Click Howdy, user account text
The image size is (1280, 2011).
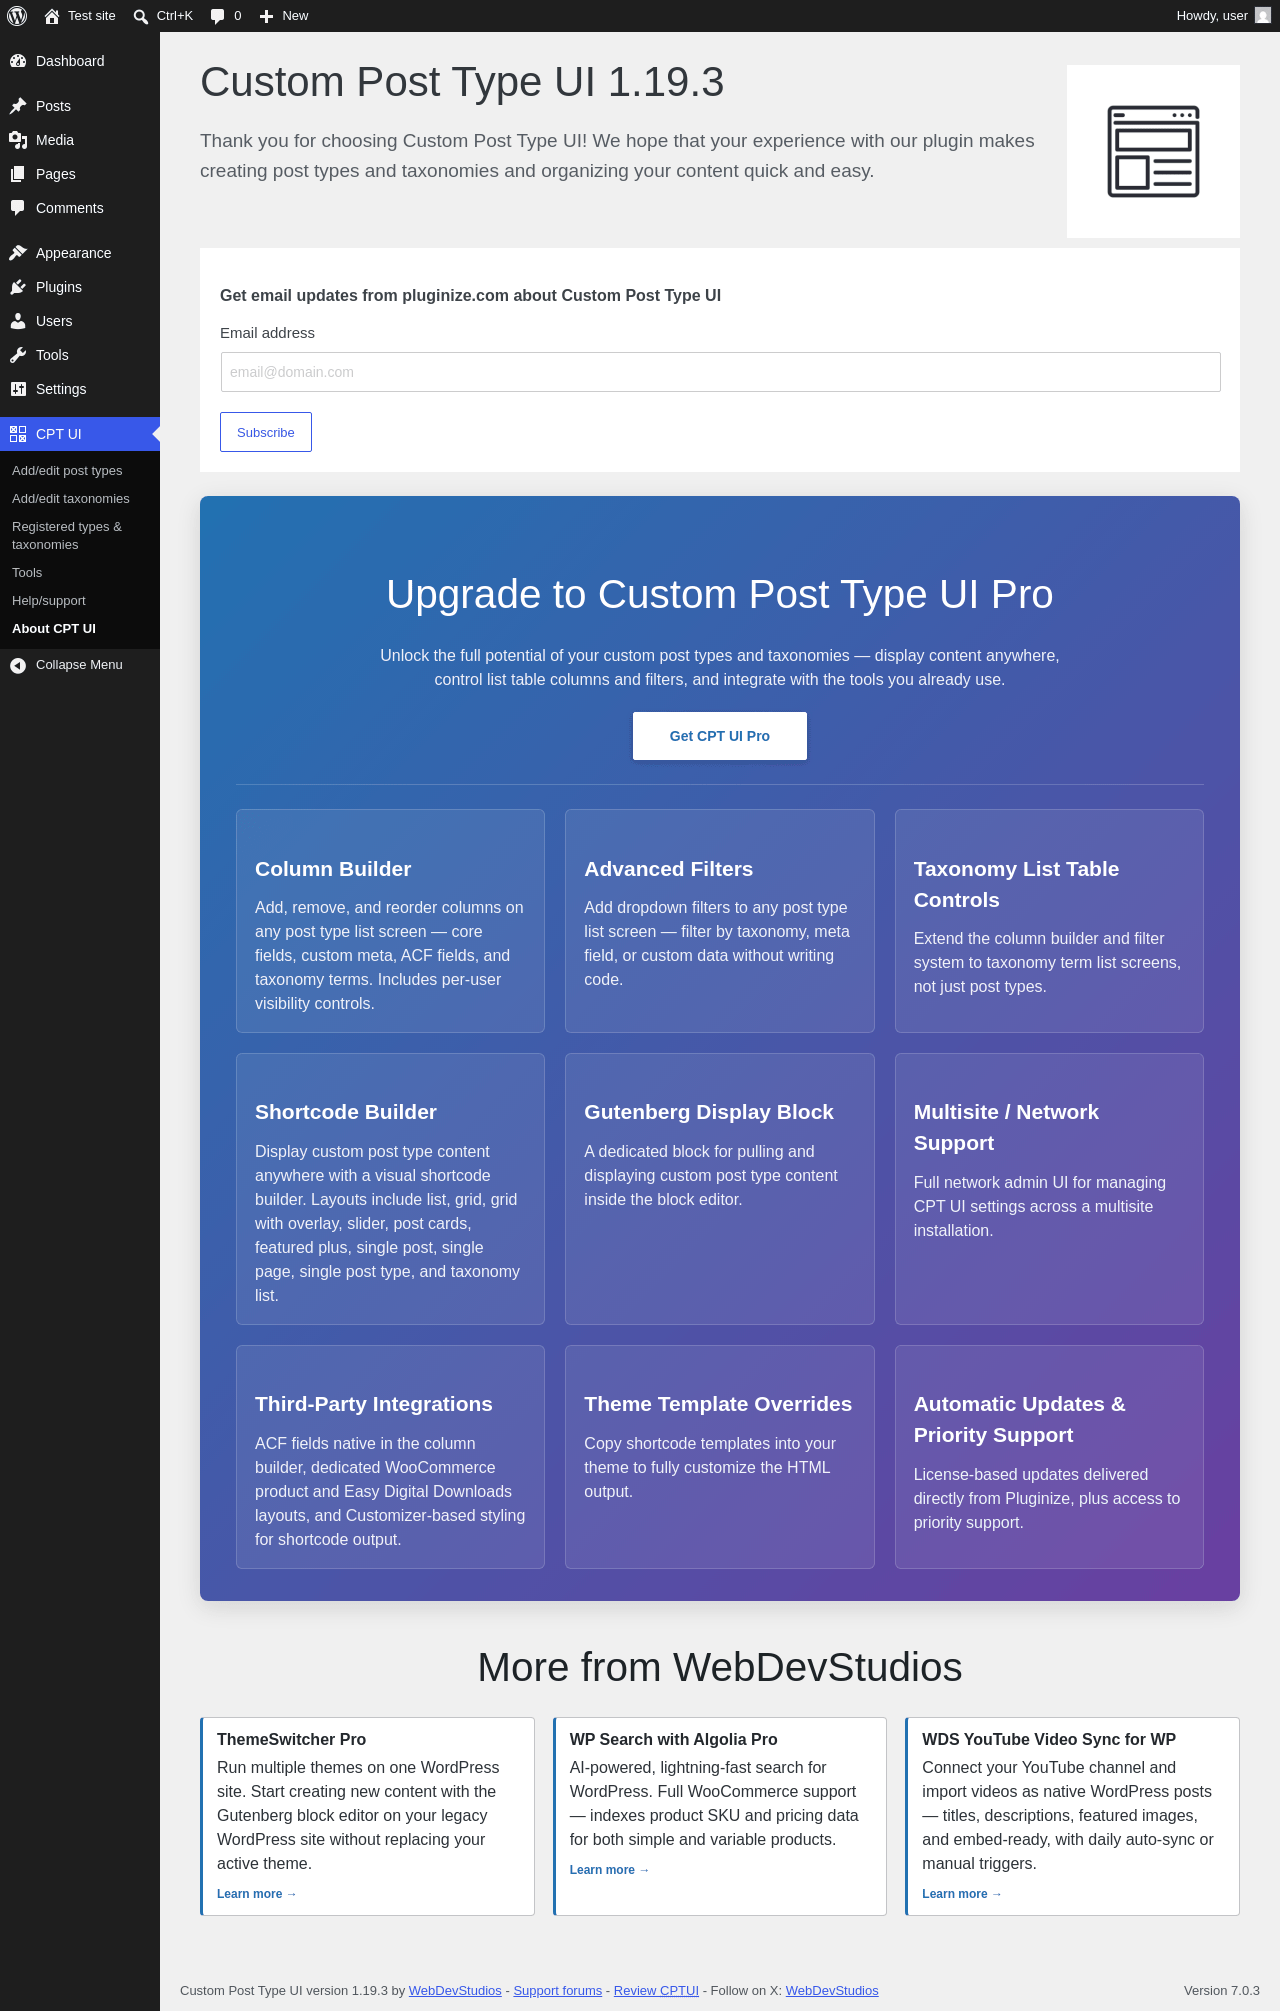pos(1212,16)
